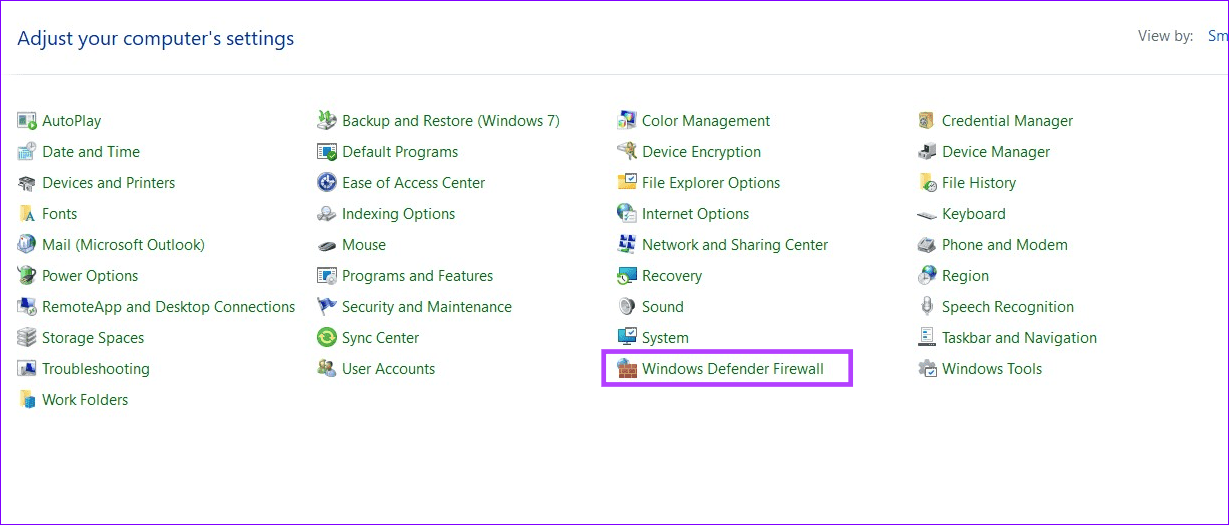Click the Taskbar and Navigation icon
This screenshot has width=1229, height=525.
click(927, 338)
